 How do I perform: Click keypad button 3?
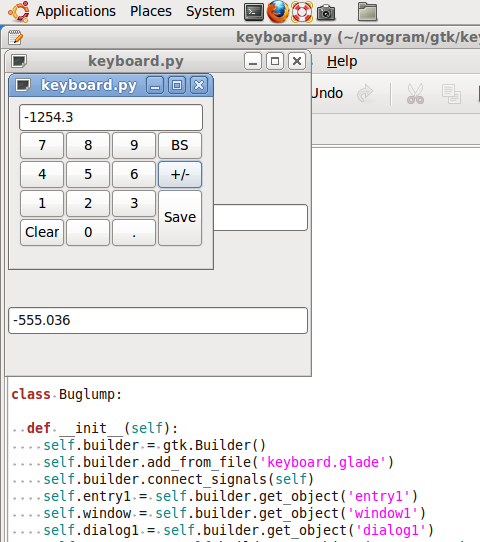pyautogui.click(x=134, y=203)
